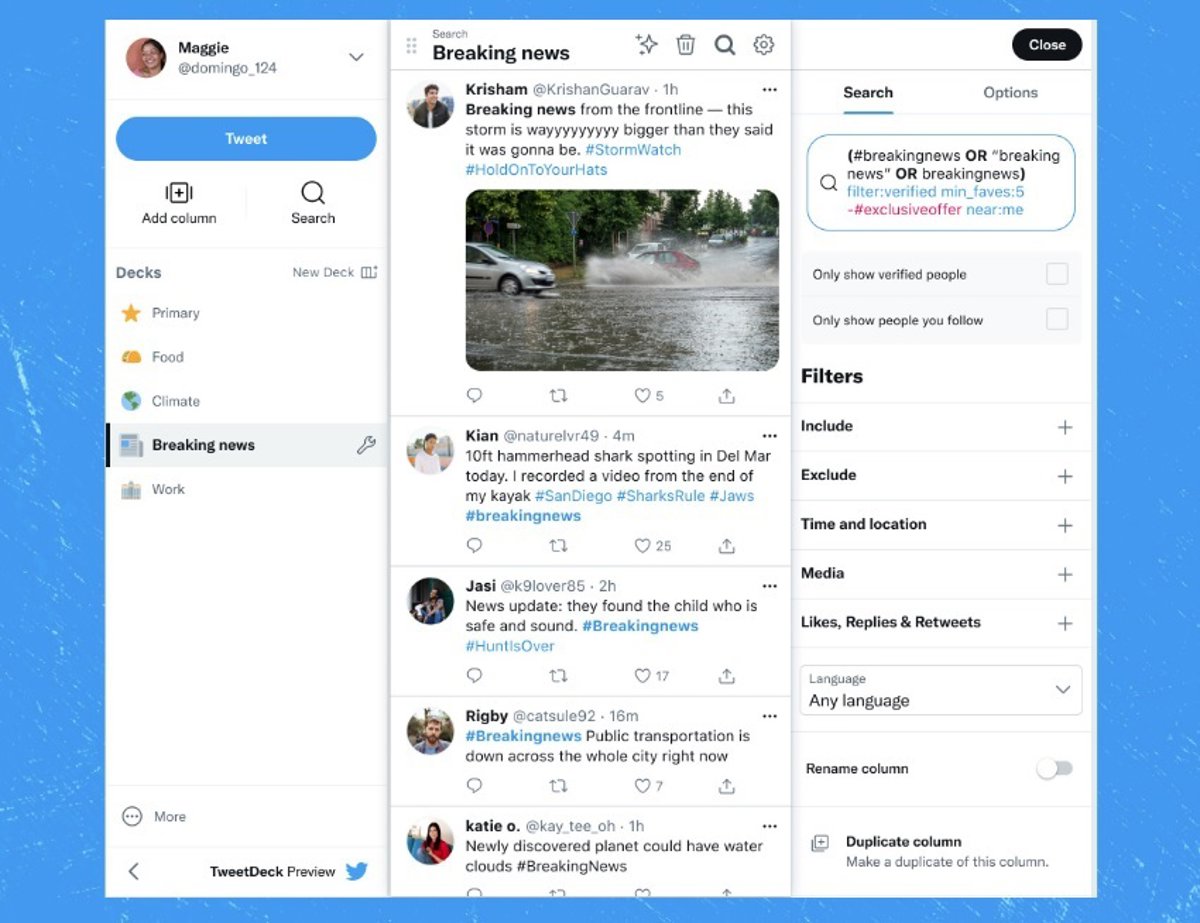The height and width of the screenshot is (923, 1200).
Task: Select the Climate deck
Action: pyautogui.click(x=176, y=401)
